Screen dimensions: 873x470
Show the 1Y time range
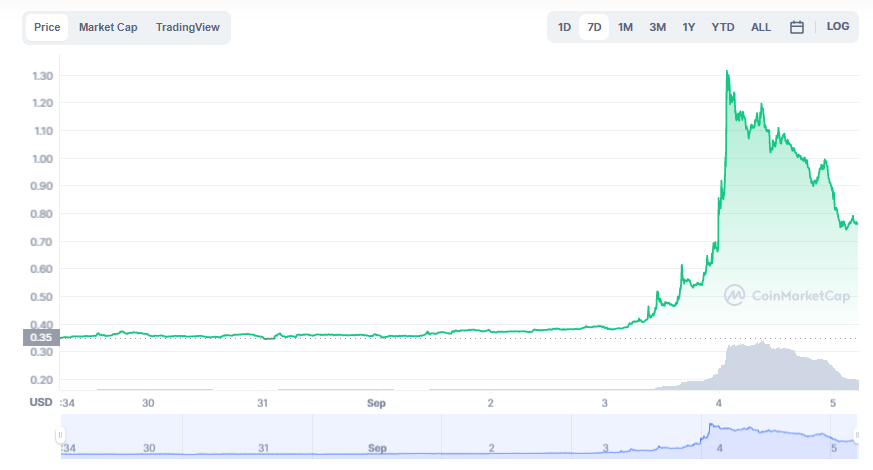tap(689, 27)
